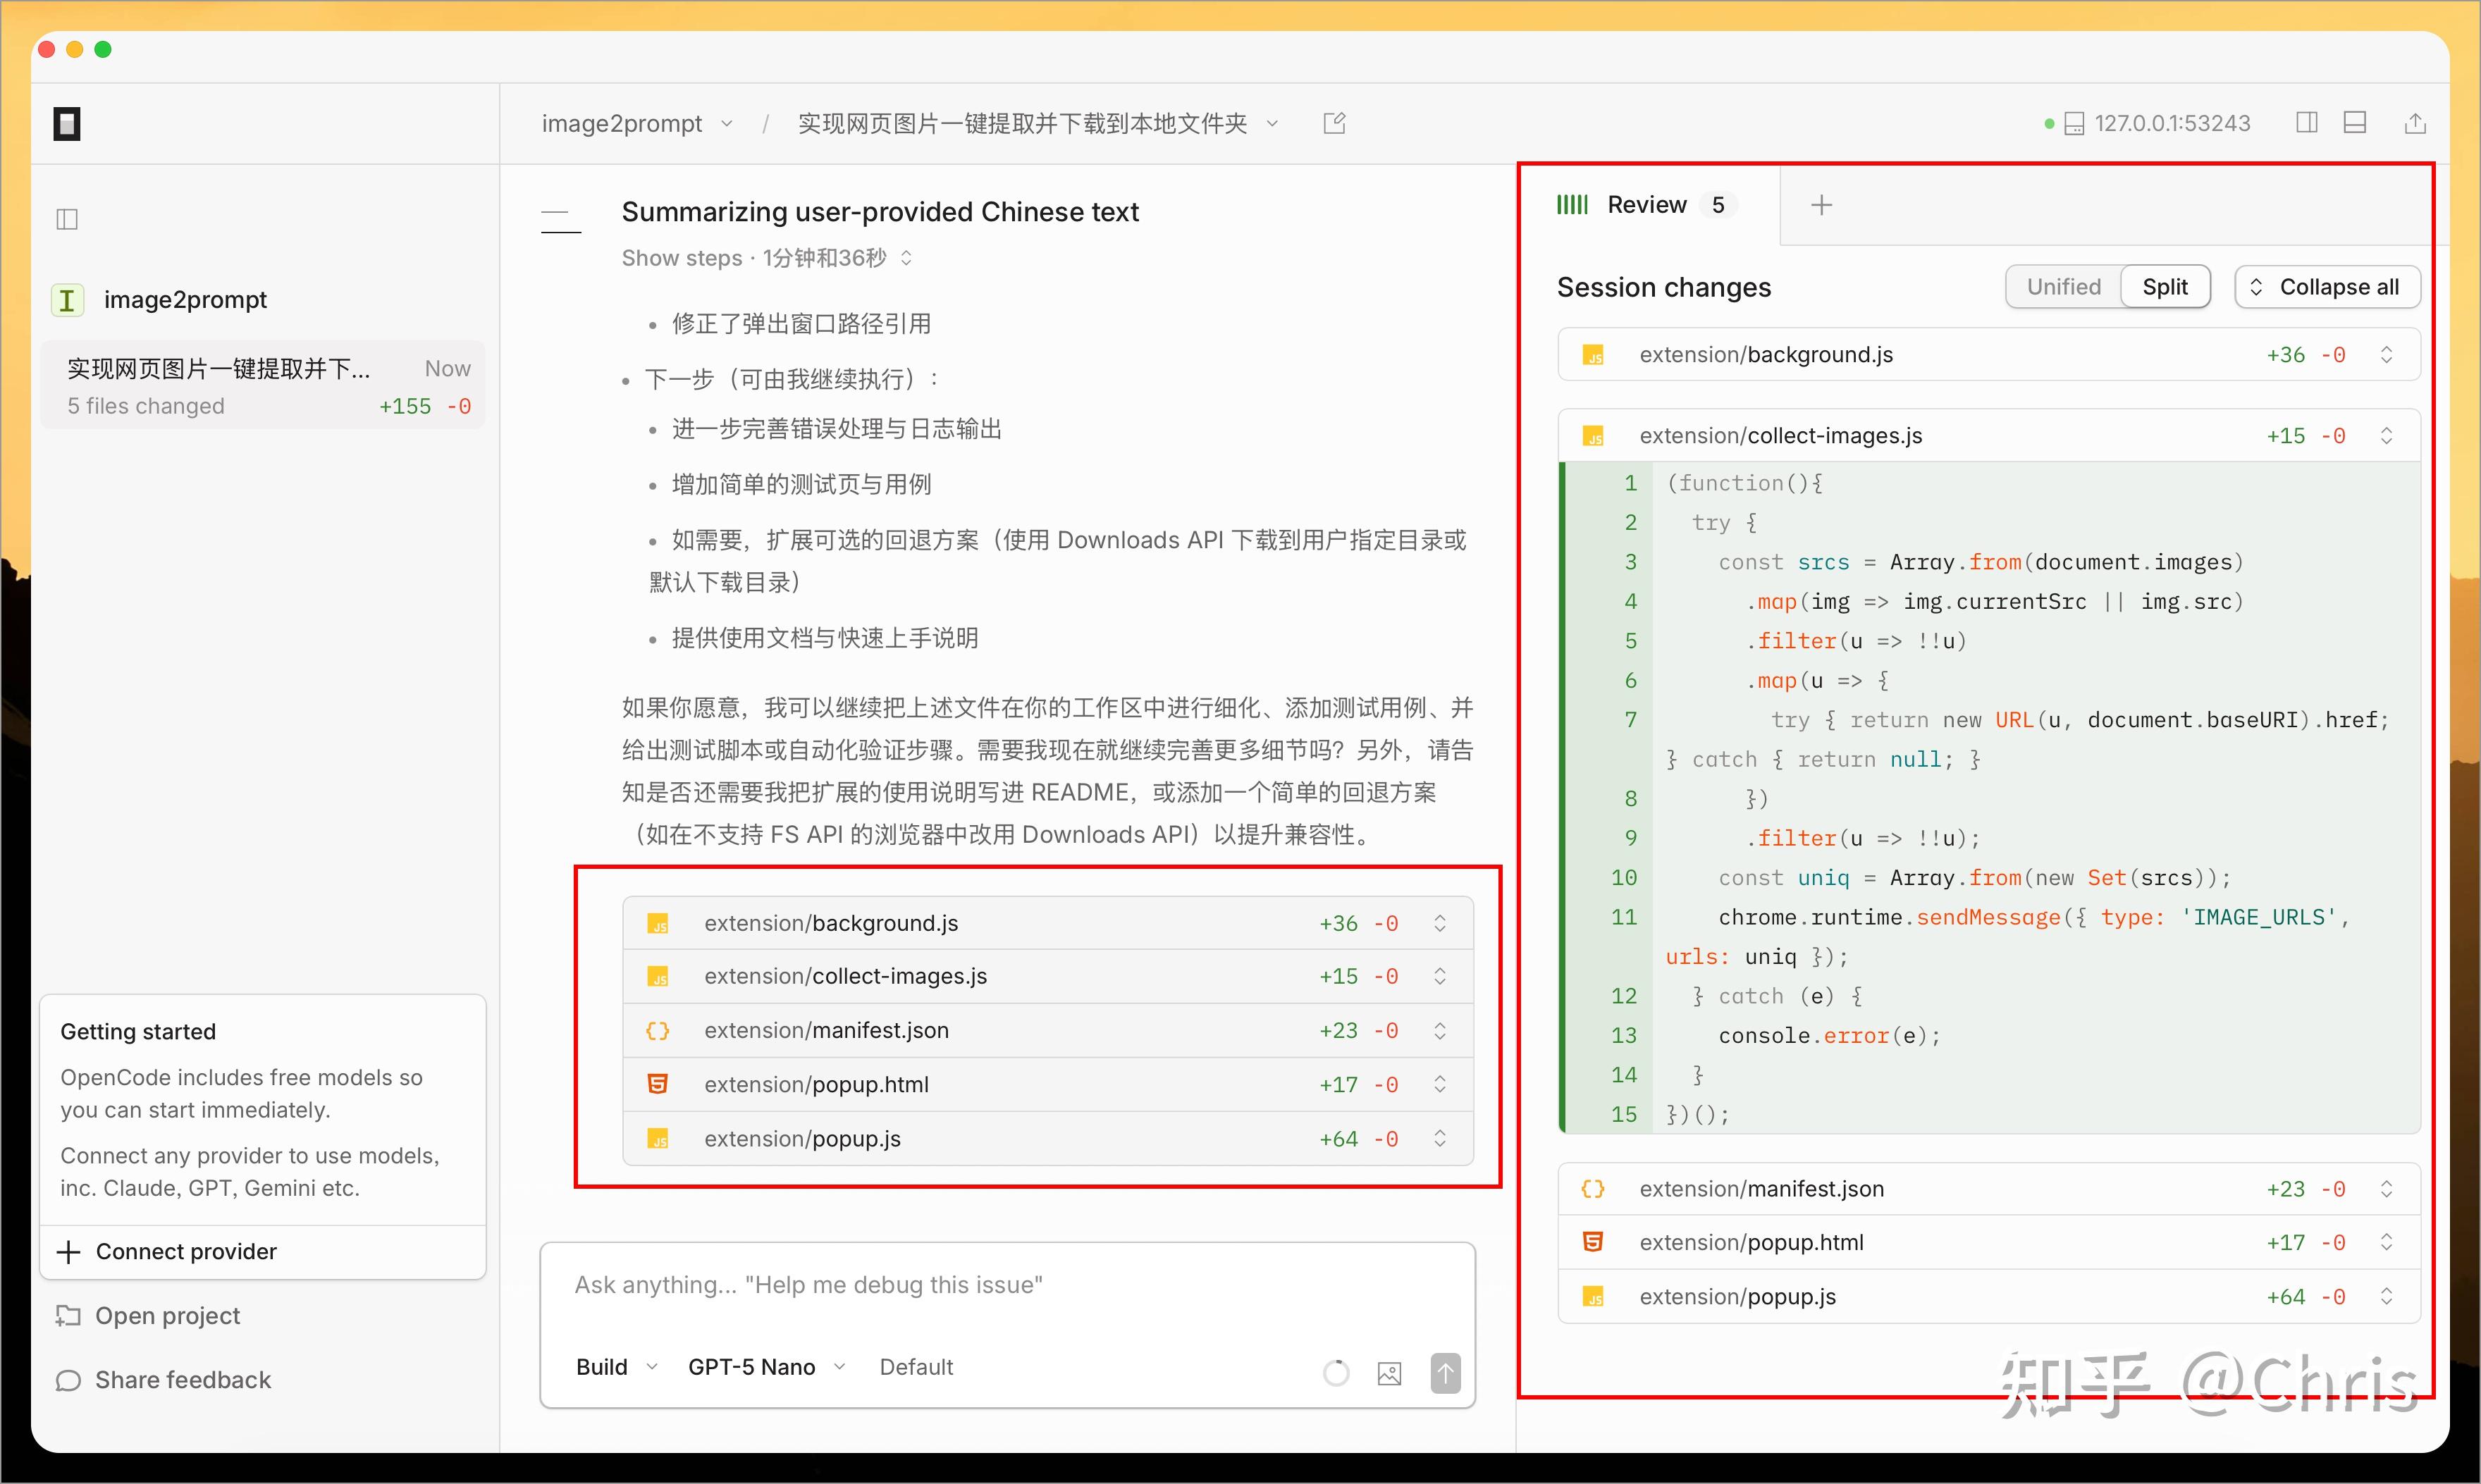Viewport: 2481px width, 1484px height.
Task: Switch diff view to Unified
Action: (x=2063, y=287)
